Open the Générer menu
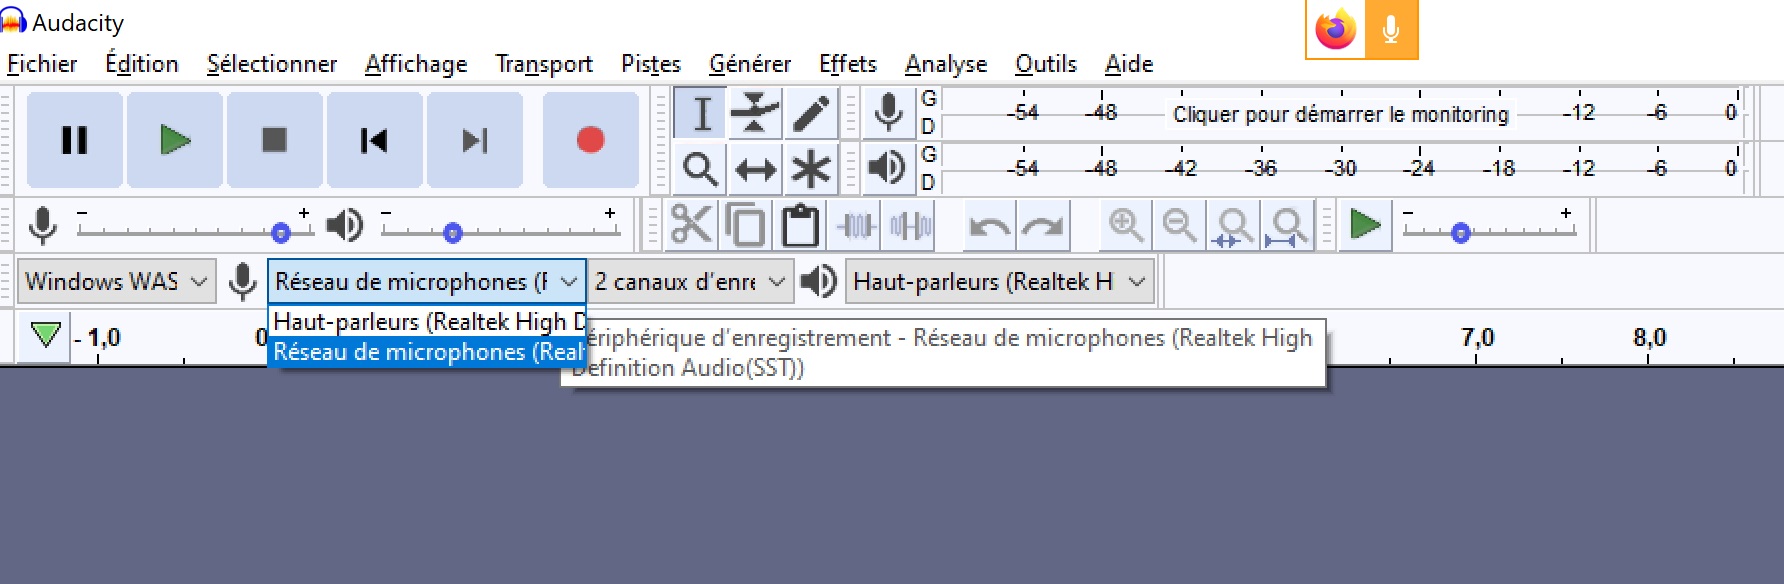Screen dimensions: 1784x584 [x=750, y=64]
